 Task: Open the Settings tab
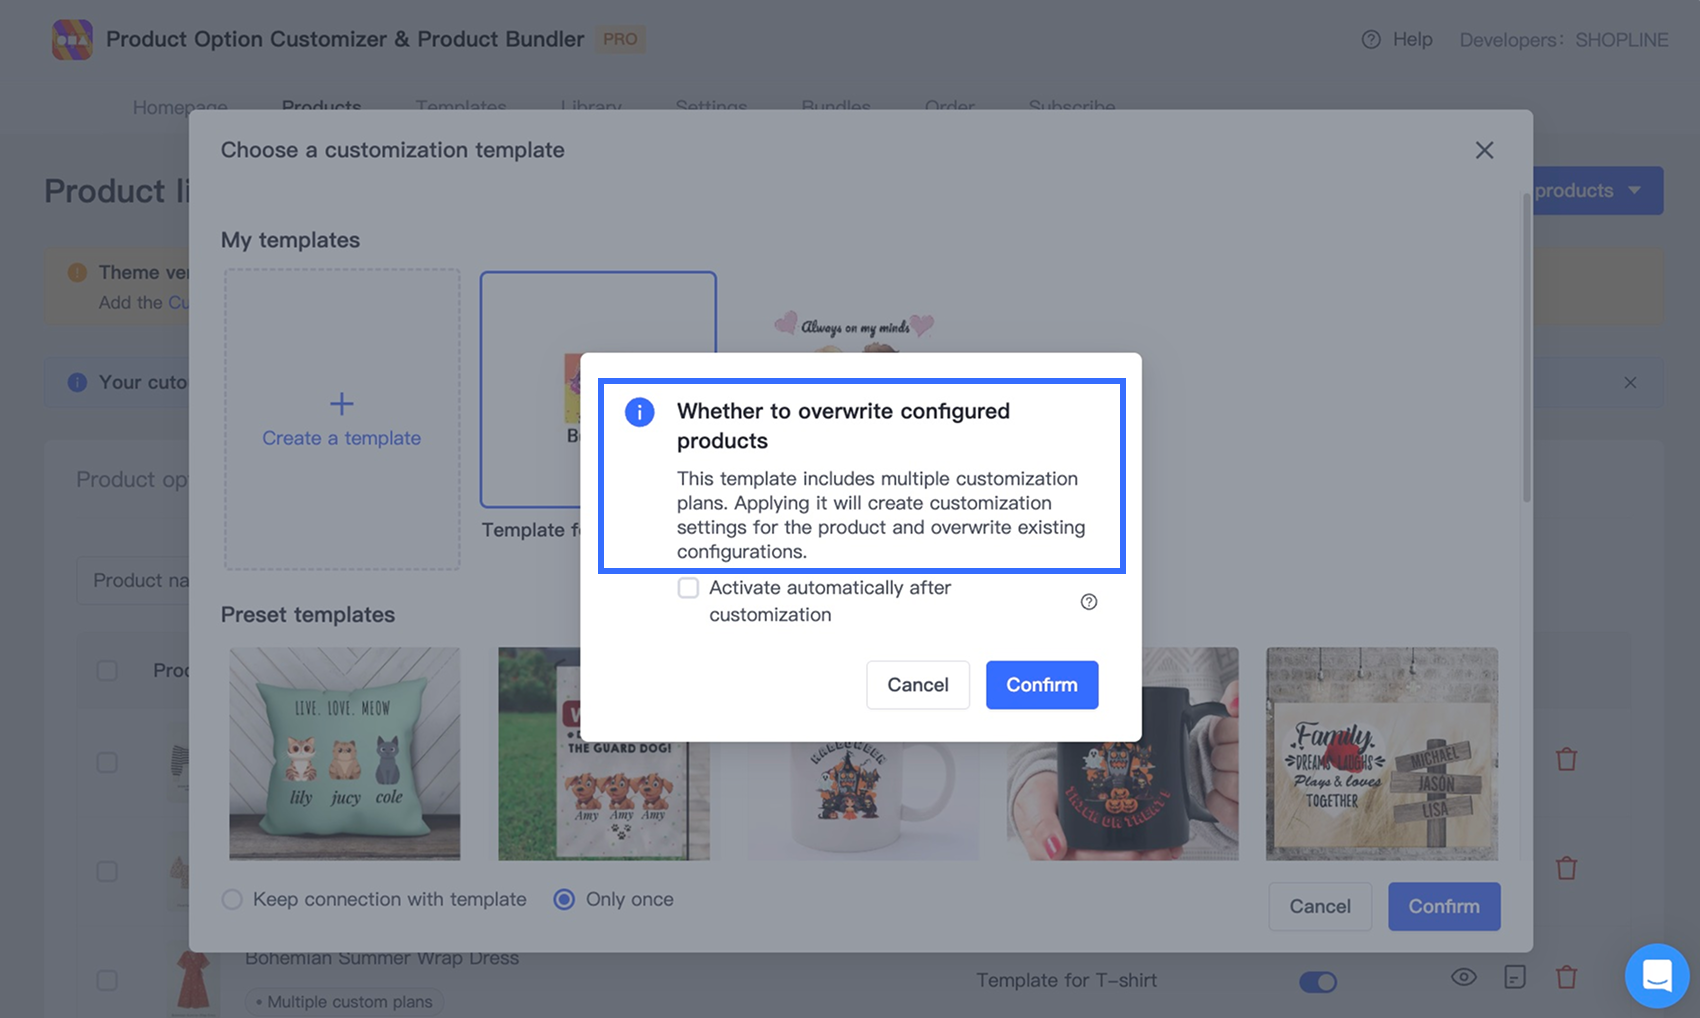pyautogui.click(x=711, y=106)
